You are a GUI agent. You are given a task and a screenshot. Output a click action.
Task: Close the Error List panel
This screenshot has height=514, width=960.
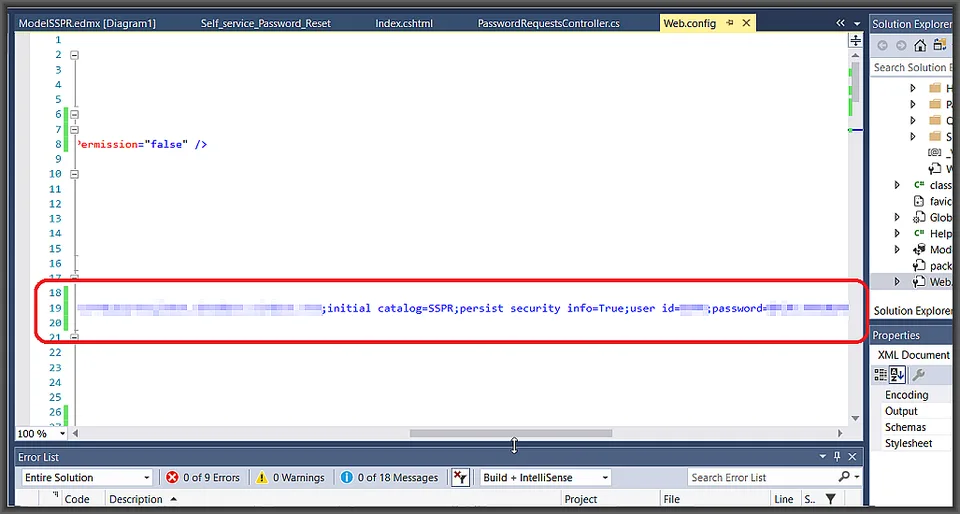(x=852, y=457)
